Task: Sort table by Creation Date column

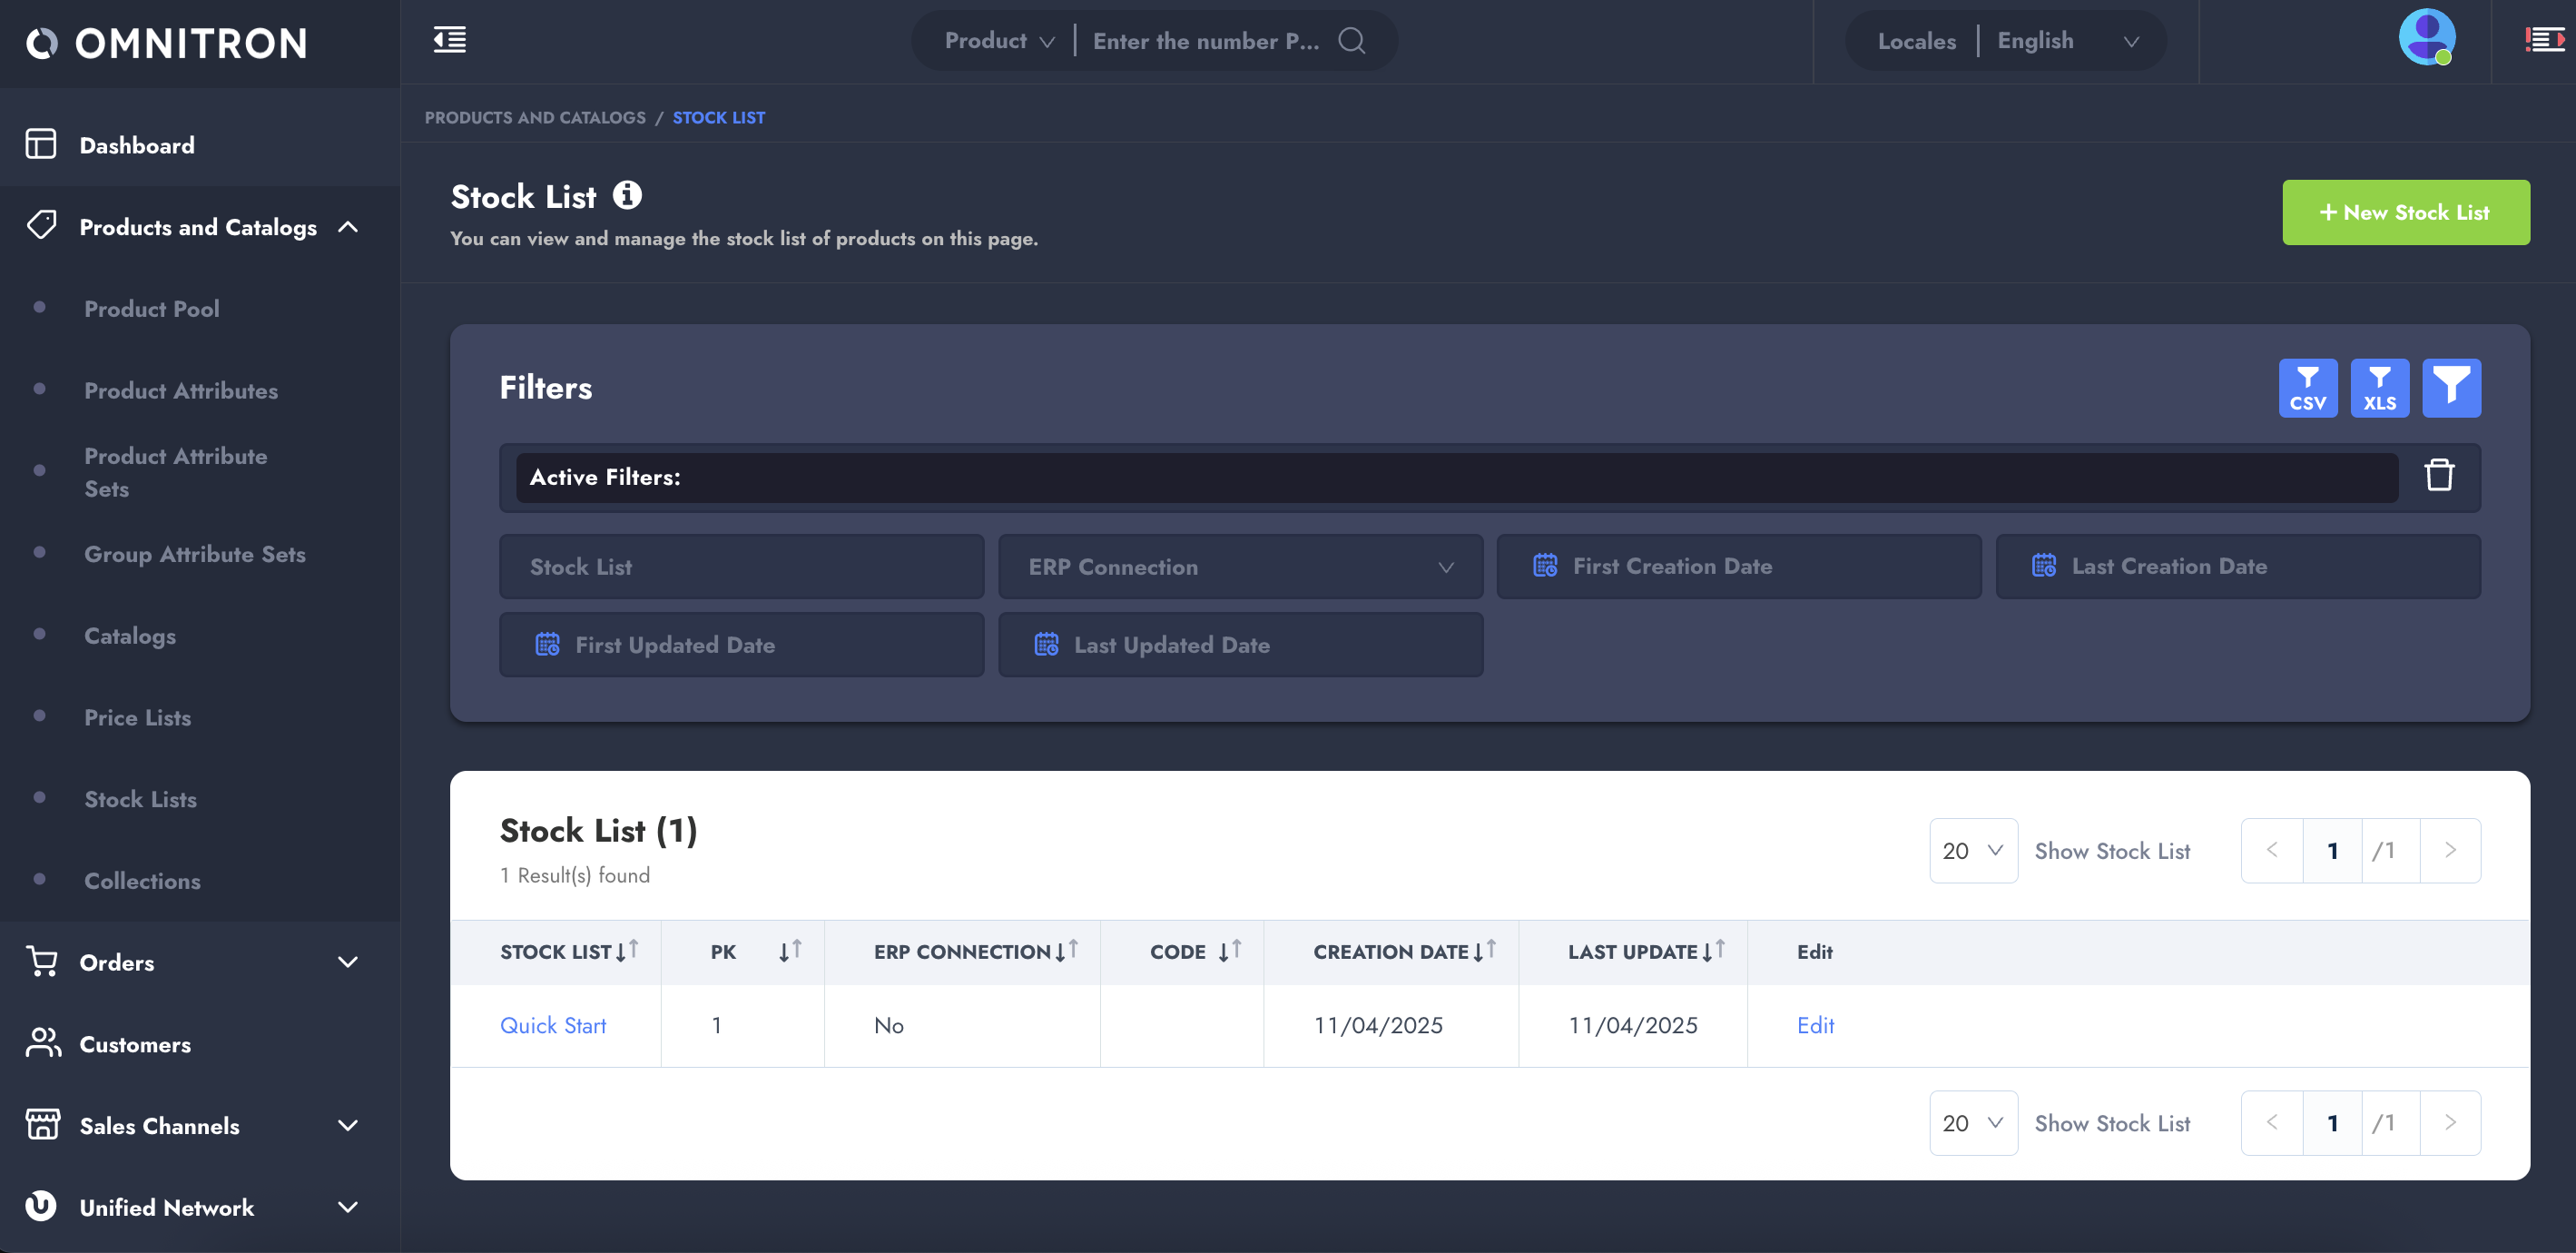Action: 1484,951
